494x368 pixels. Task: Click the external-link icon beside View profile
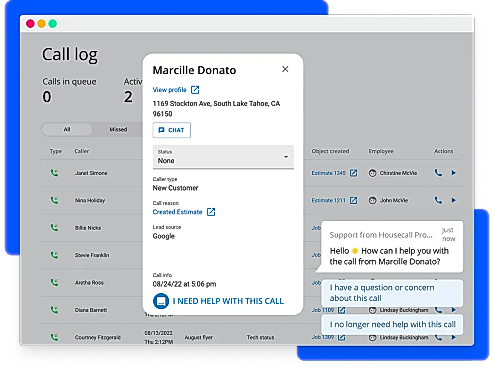(195, 90)
